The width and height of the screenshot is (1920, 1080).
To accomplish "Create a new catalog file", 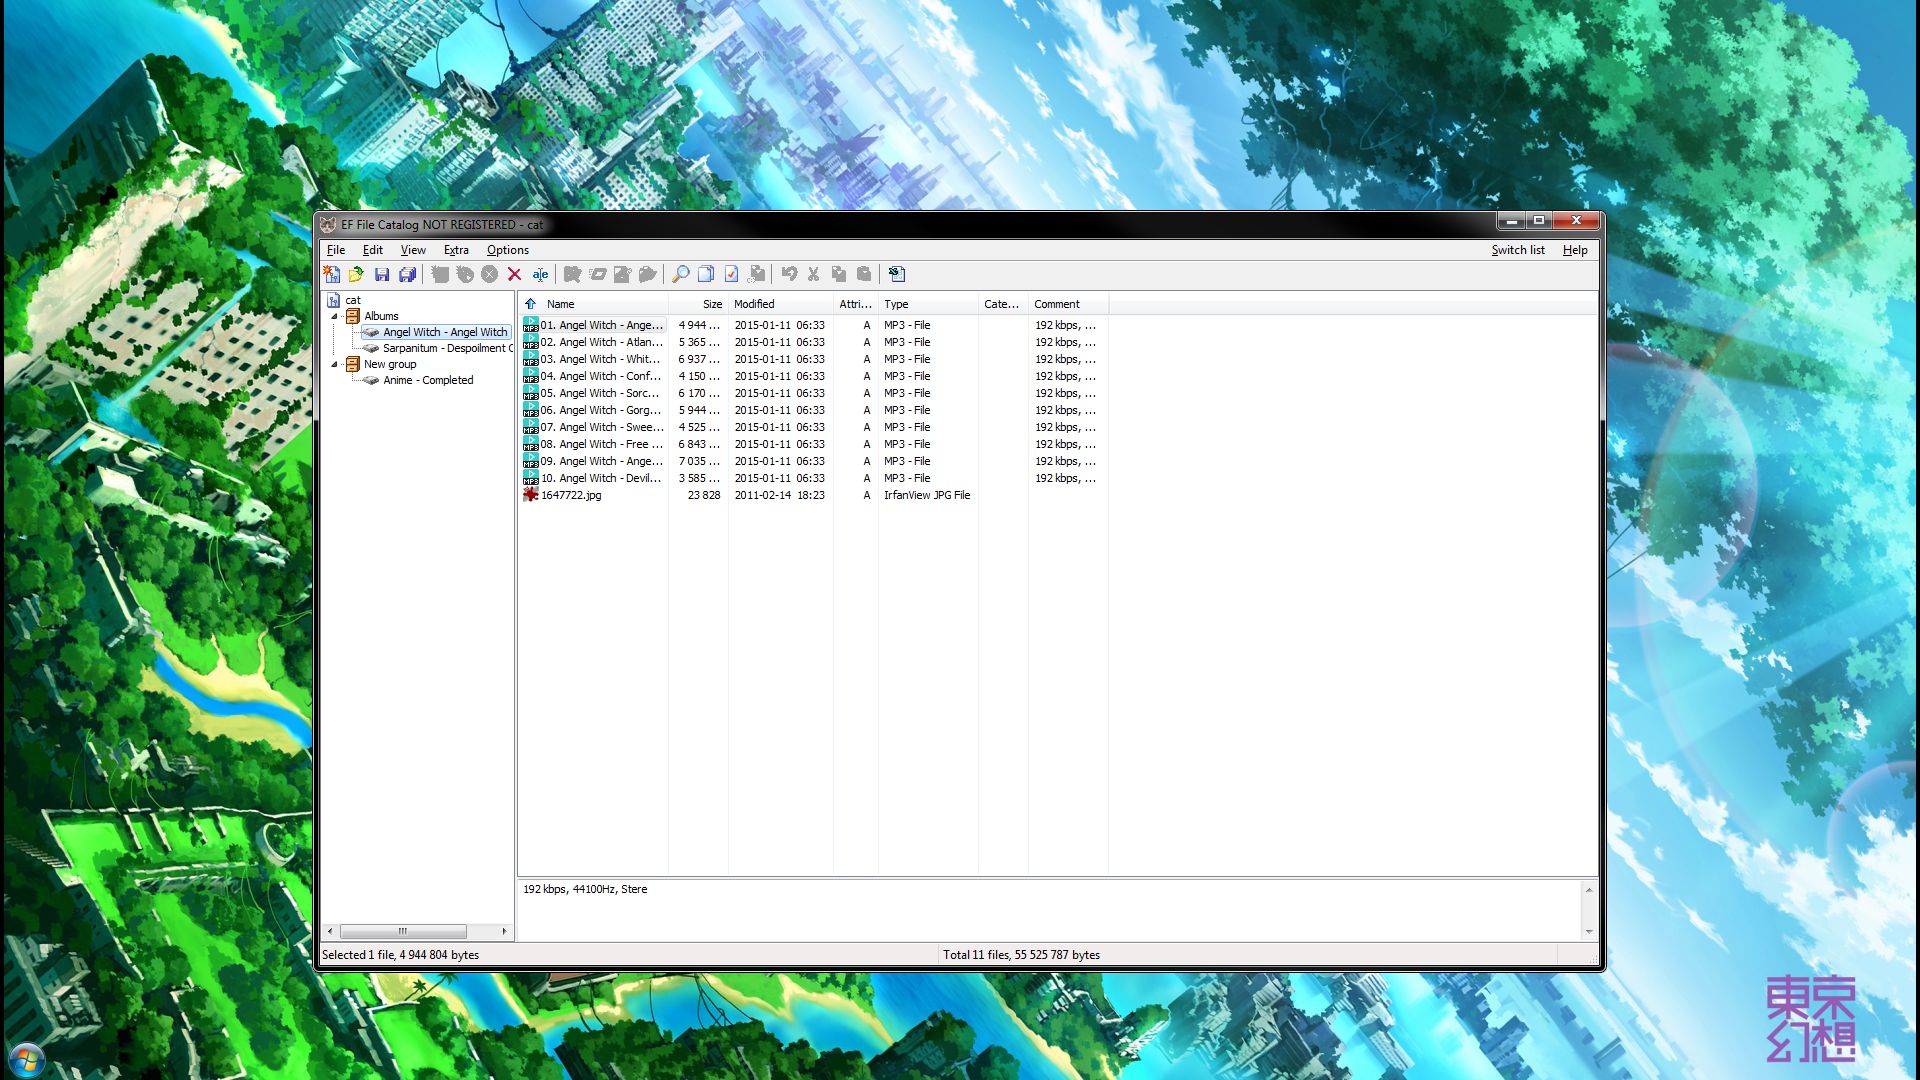I will [333, 274].
